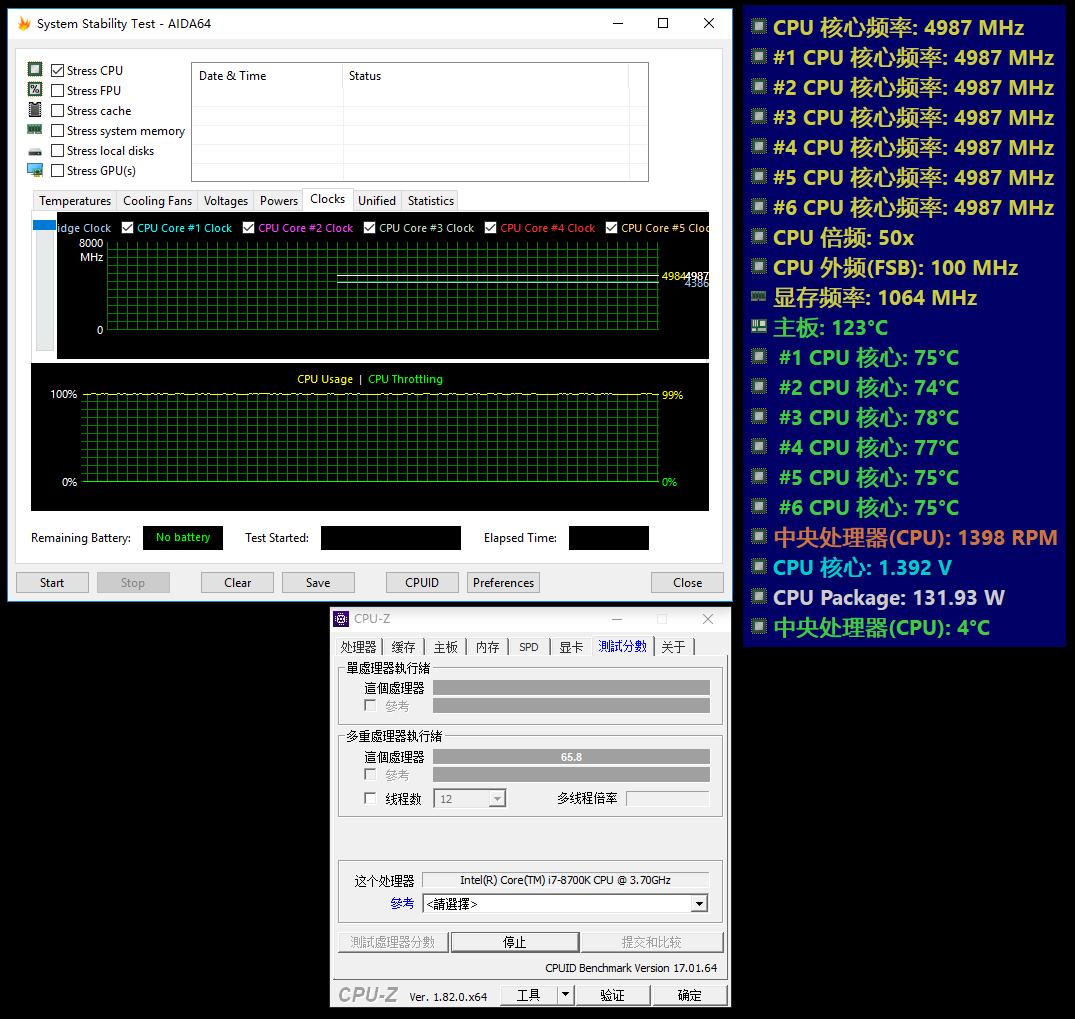Switch to CPU-Z 处理器 tab
Viewport: 1075px width, 1019px height.
point(358,647)
